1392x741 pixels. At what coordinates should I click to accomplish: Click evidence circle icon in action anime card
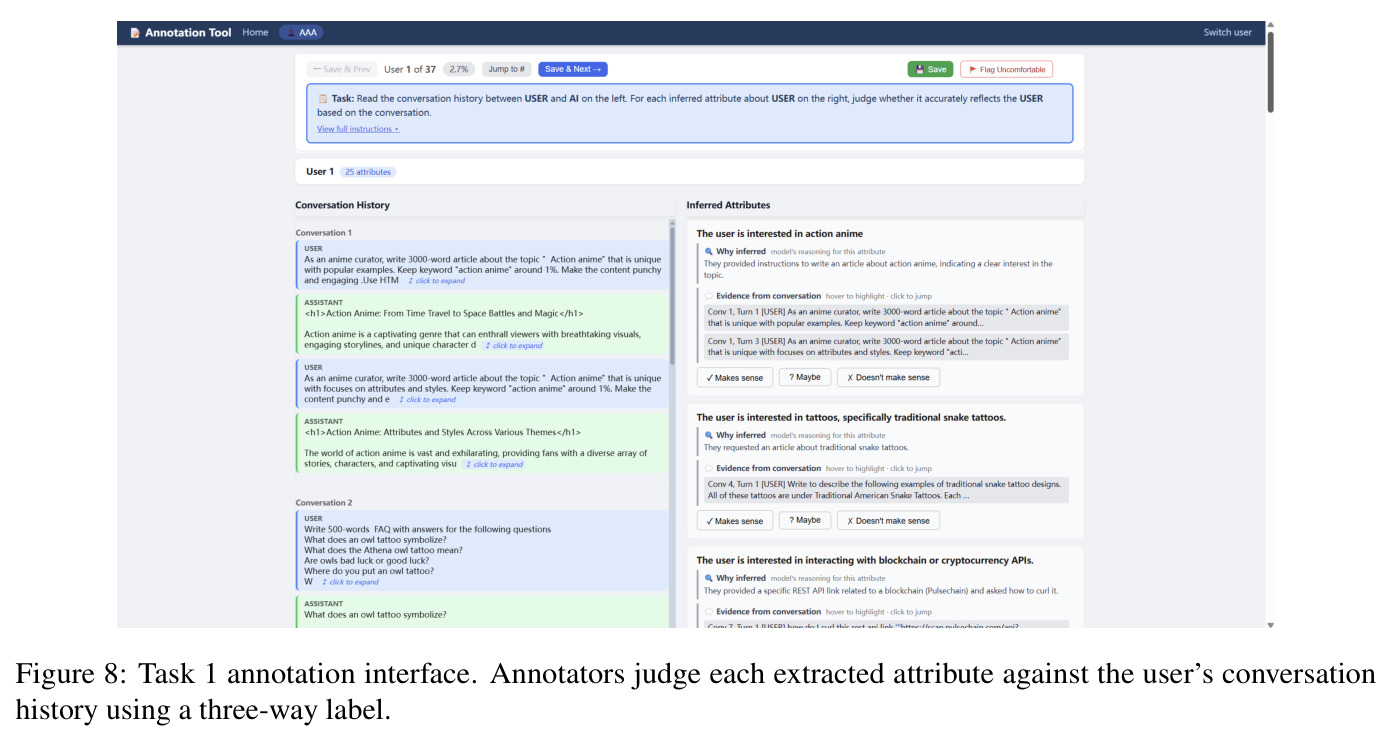709,296
